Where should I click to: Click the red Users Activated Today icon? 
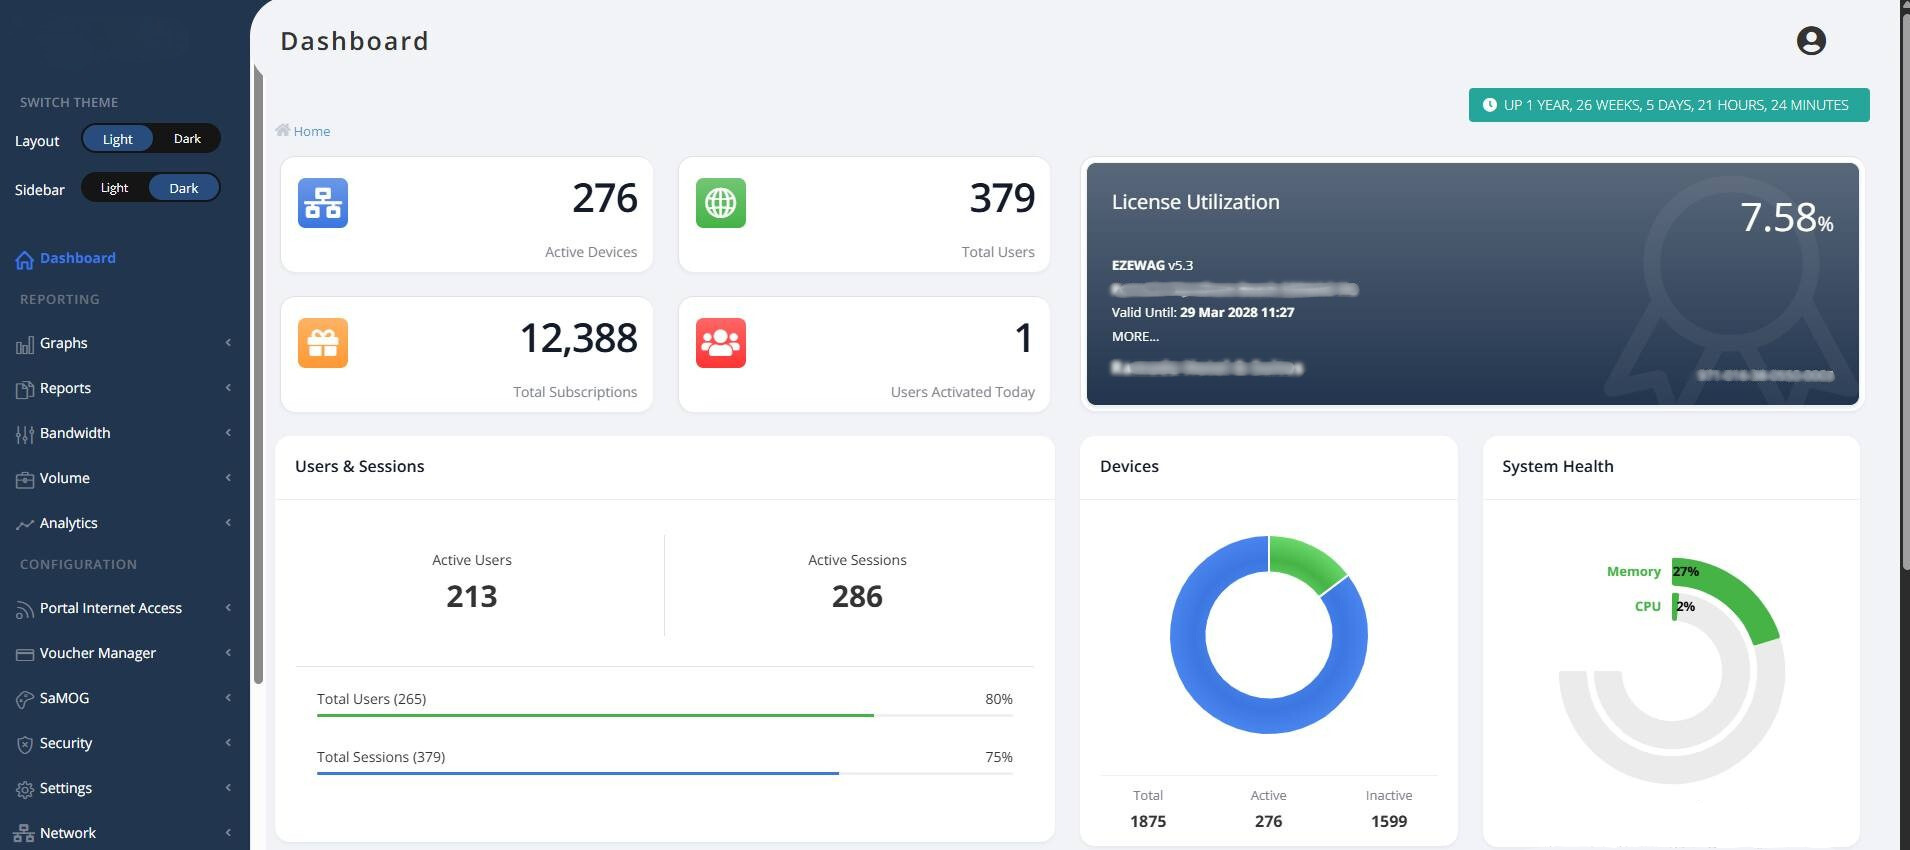click(720, 343)
